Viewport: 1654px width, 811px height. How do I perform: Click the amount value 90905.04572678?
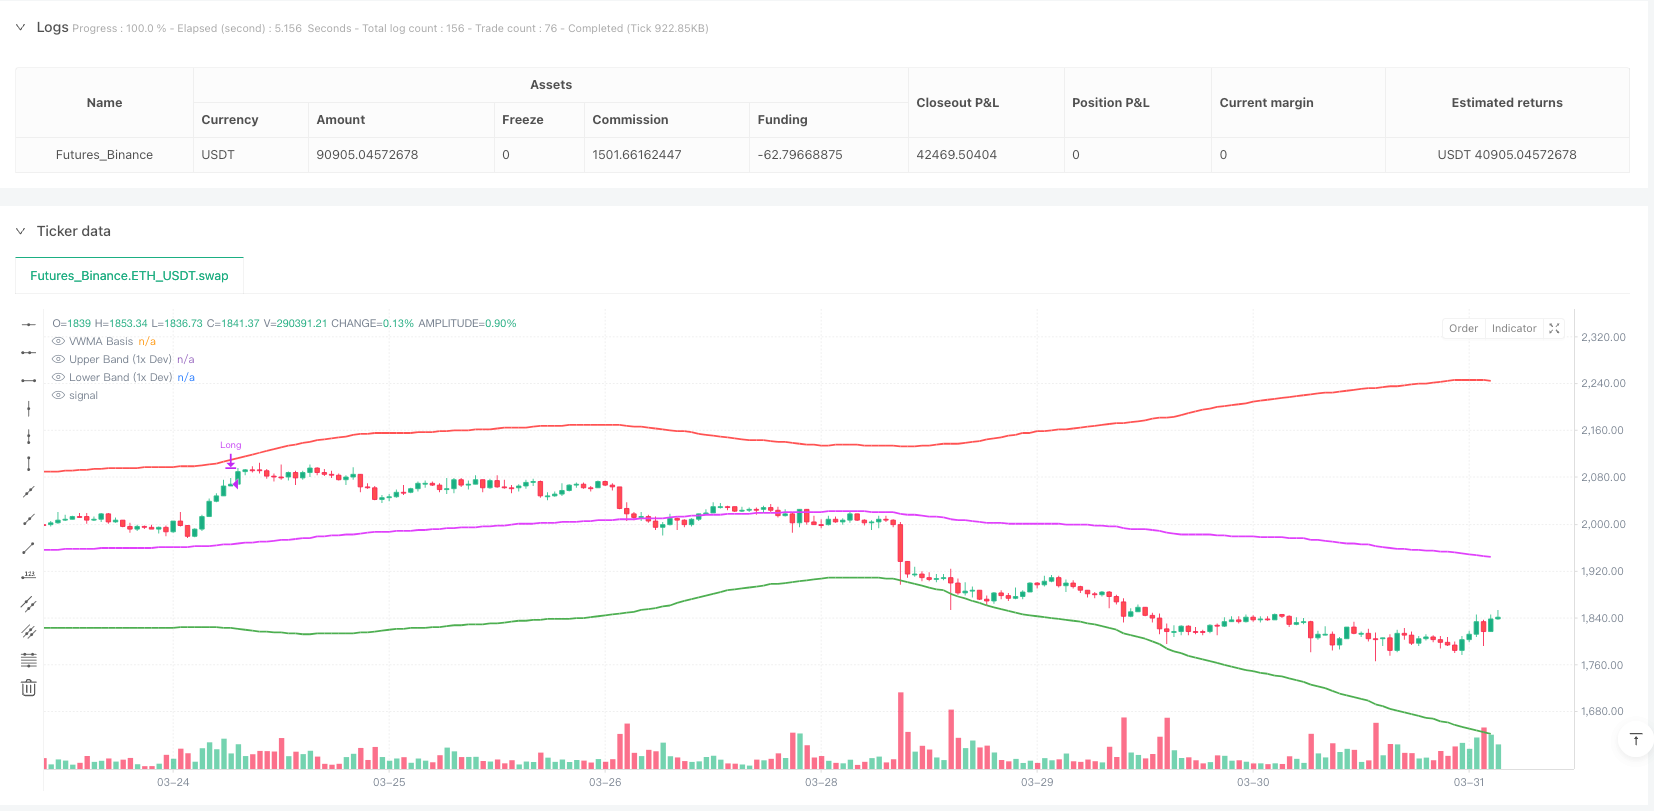(367, 155)
